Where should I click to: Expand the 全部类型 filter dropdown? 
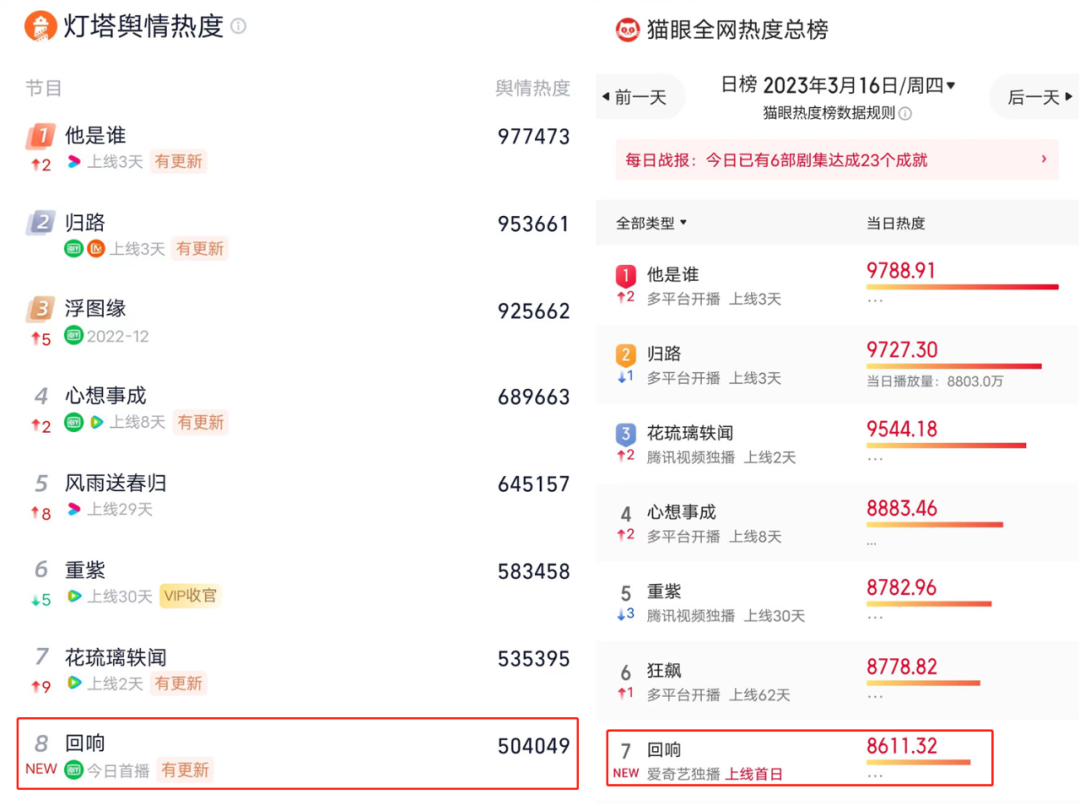[x=651, y=223]
